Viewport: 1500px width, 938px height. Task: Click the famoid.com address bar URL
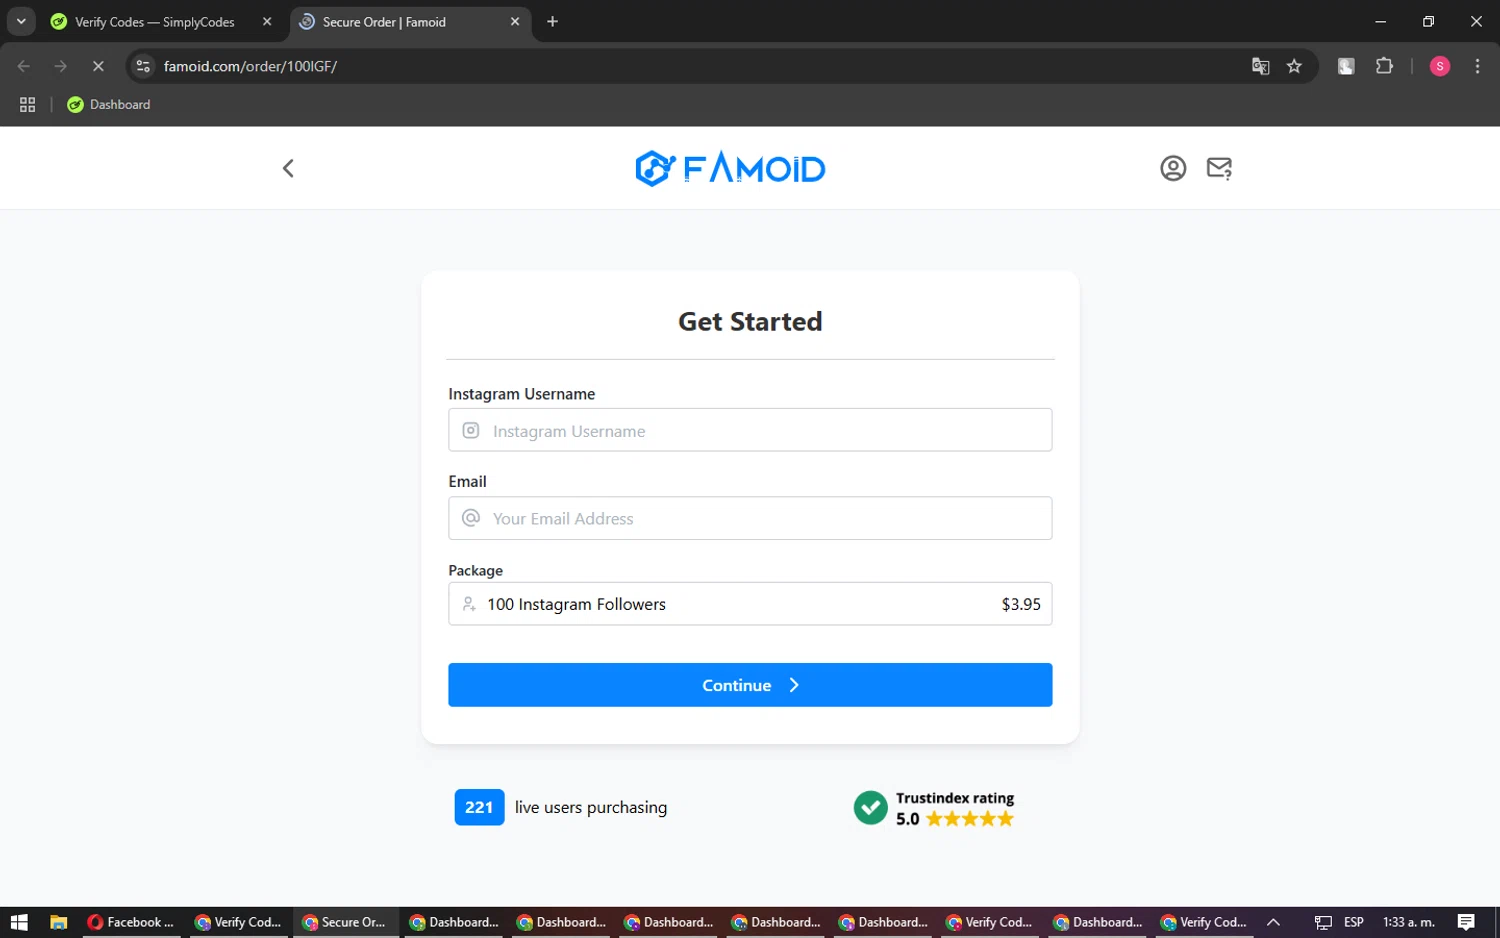pyautogui.click(x=250, y=66)
